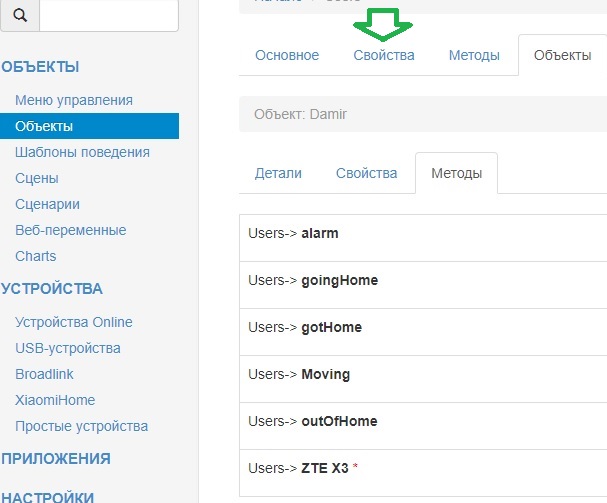Select Объекты in the sidebar
The height and width of the screenshot is (503, 607).
(44, 126)
